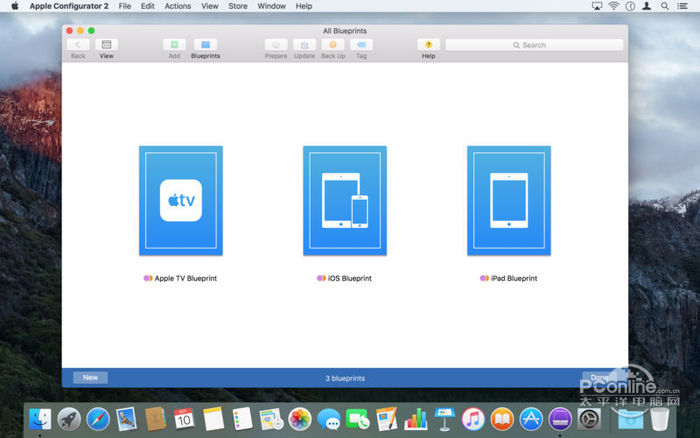The width and height of the screenshot is (700, 438).
Task: Toggle the Blueprints toolbar button
Action: click(x=205, y=45)
